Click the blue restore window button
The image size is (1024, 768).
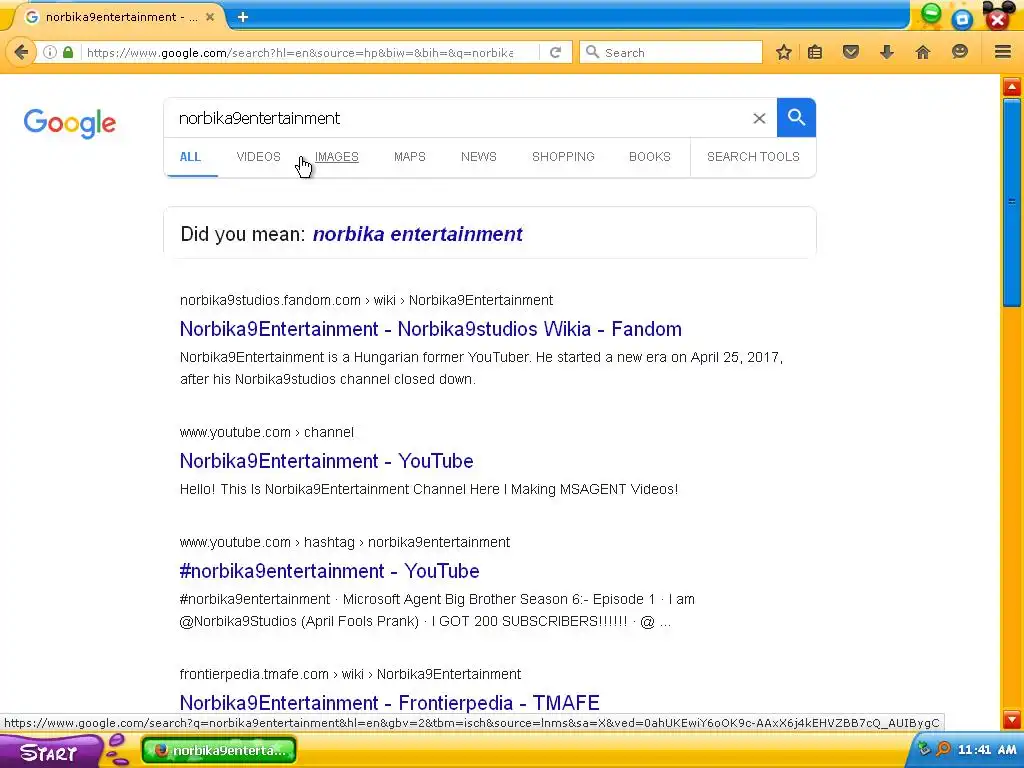pos(962,20)
